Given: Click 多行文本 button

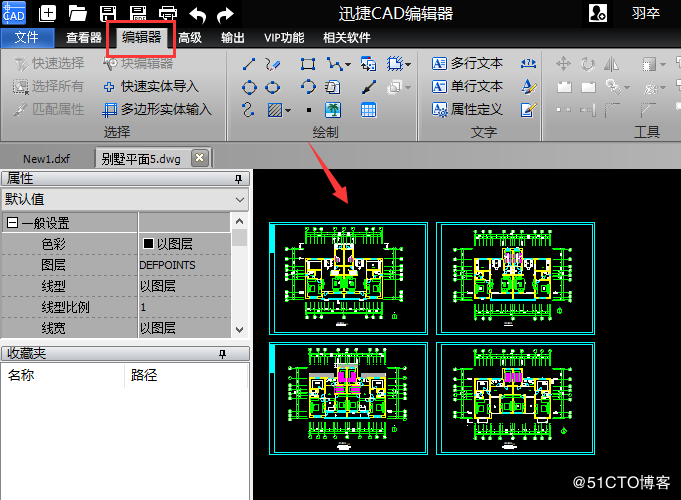Looking at the screenshot, I should [467, 64].
